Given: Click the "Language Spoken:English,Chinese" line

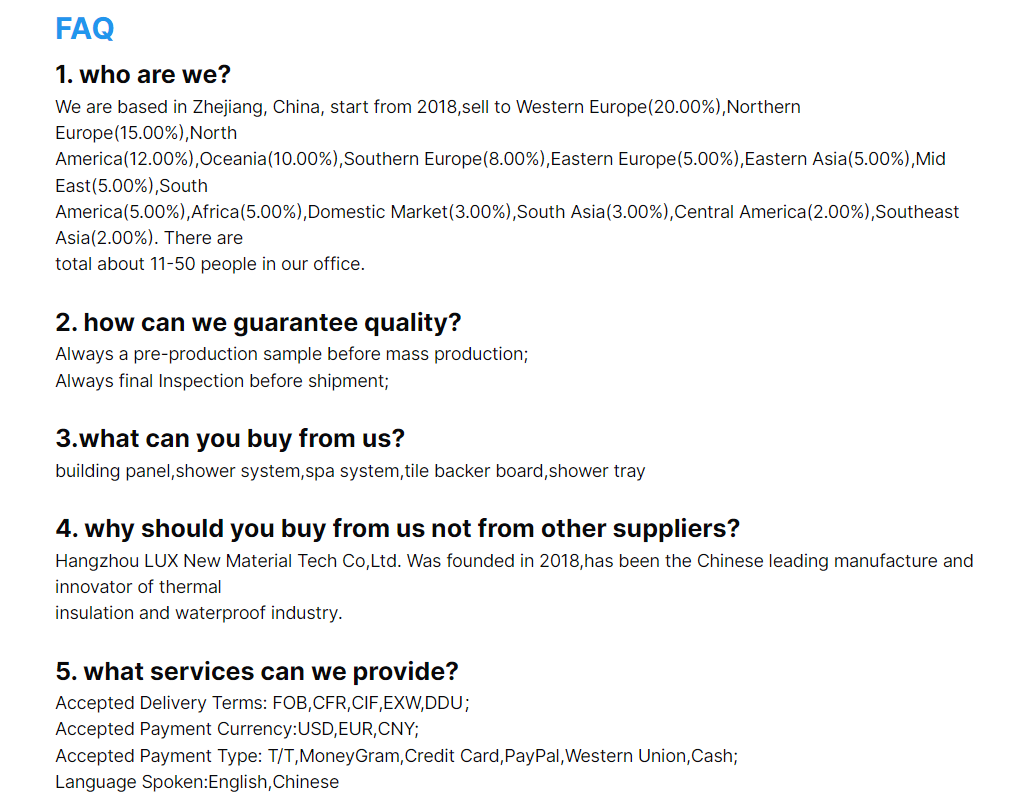Looking at the screenshot, I should pos(197,782).
